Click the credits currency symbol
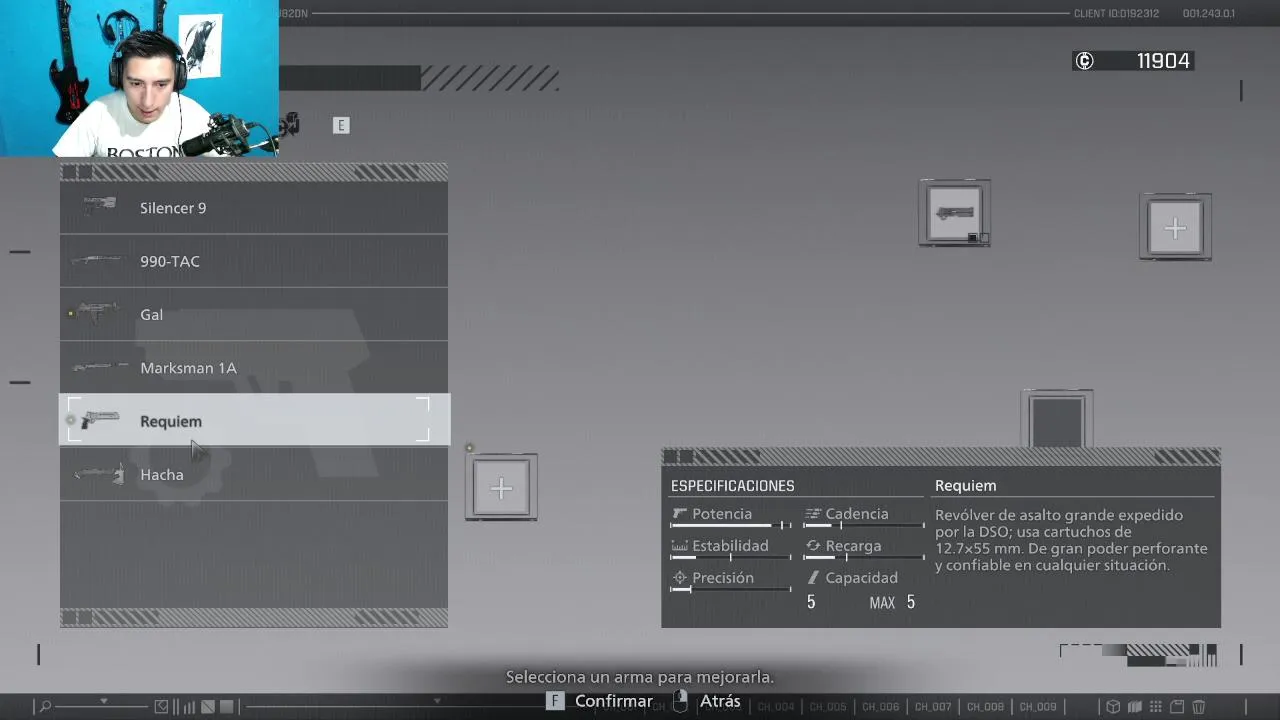Viewport: 1280px width, 720px height. pyautogui.click(x=1084, y=61)
